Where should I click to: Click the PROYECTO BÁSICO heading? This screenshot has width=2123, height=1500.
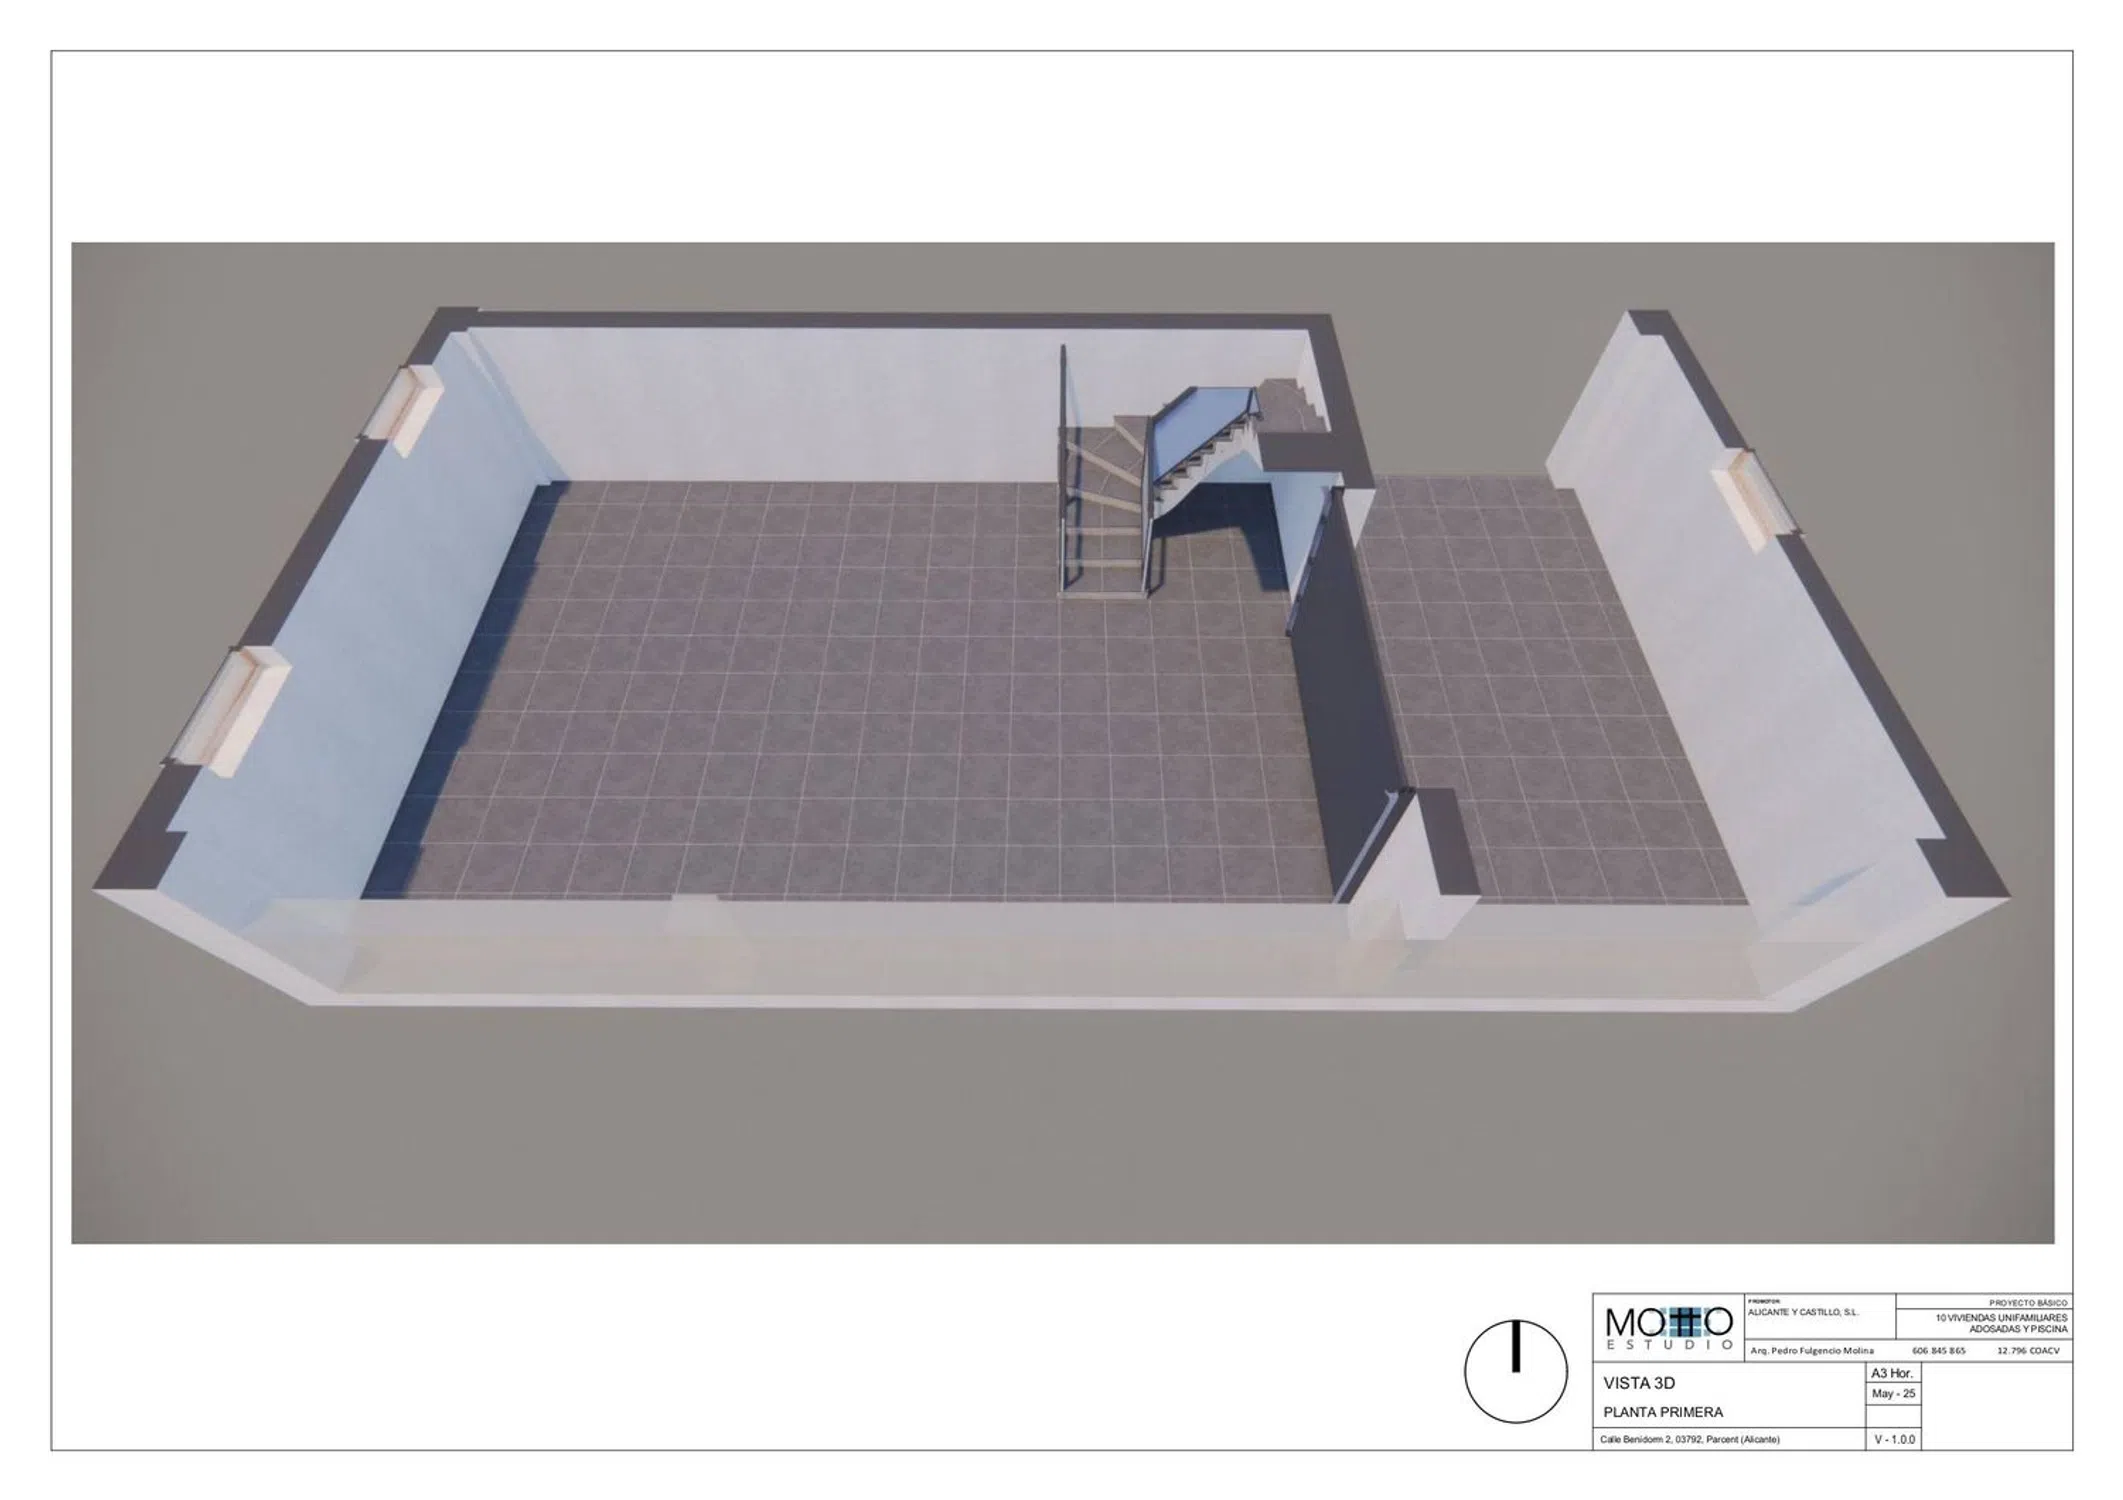pyautogui.click(x=2027, y=1304)
